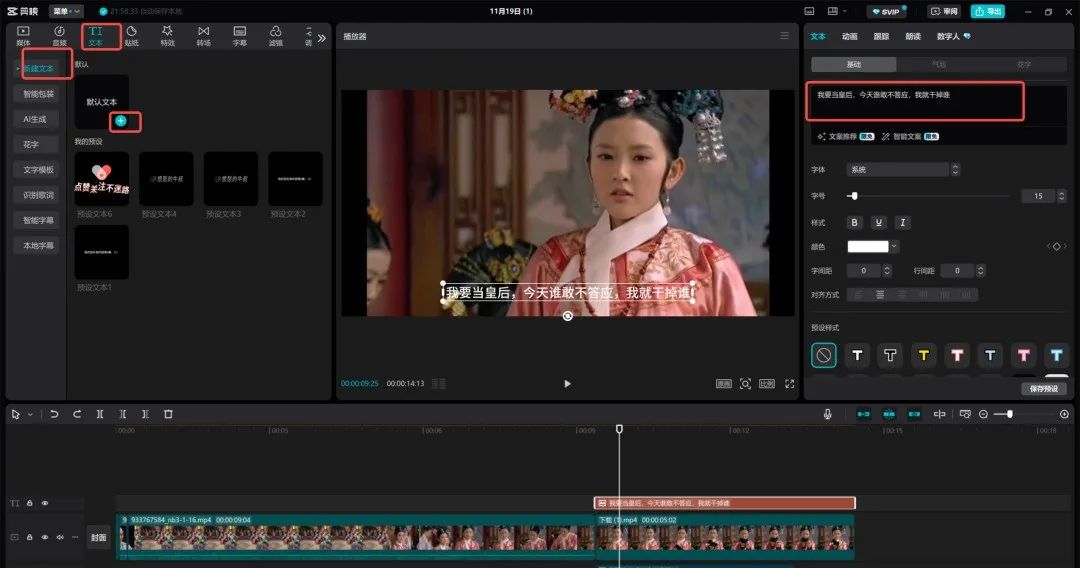
Task: Toggle the video track lock
Action: click(x=30, y=537)
